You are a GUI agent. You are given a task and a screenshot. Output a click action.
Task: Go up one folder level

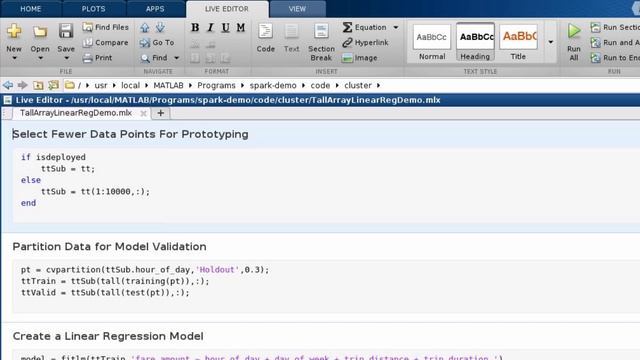[x=38, y=85]
